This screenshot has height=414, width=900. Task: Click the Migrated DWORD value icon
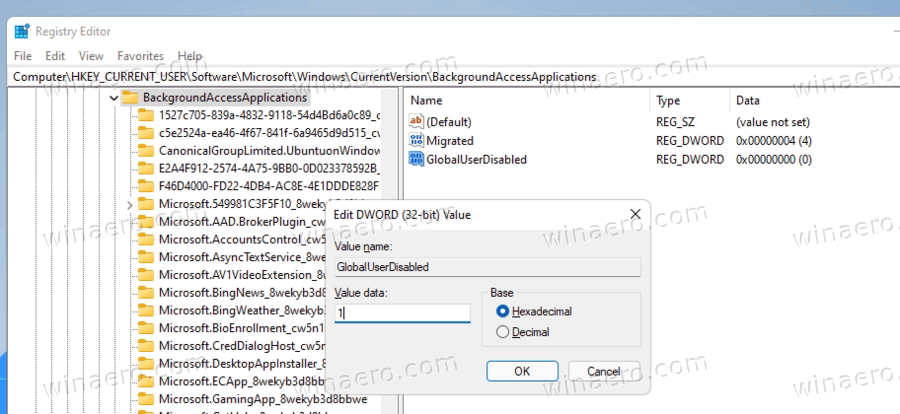pos(416,141)
